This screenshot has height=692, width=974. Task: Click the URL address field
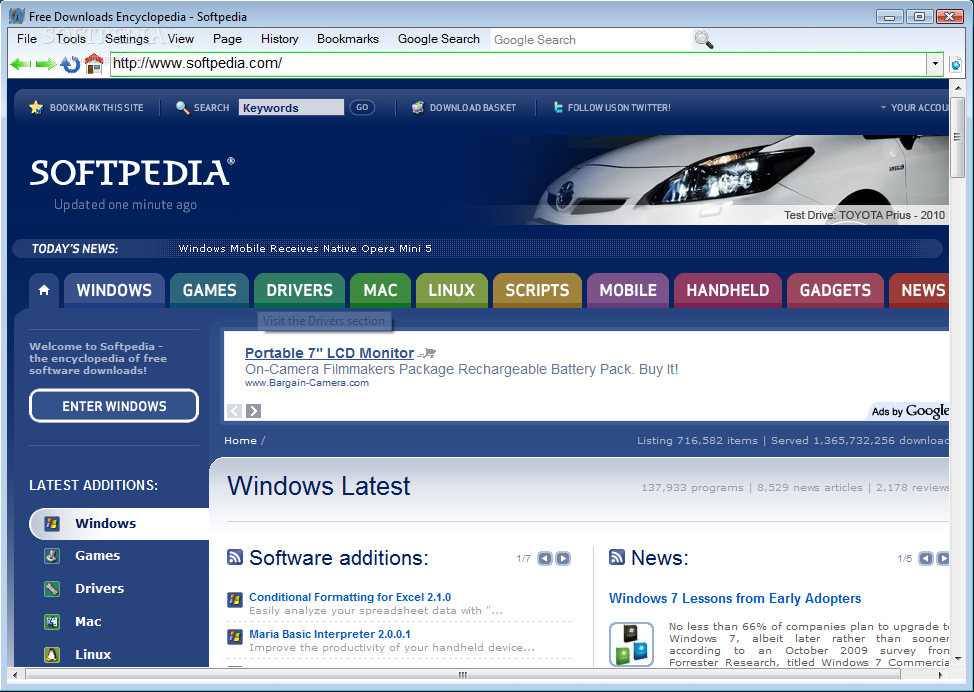point(519,64)
